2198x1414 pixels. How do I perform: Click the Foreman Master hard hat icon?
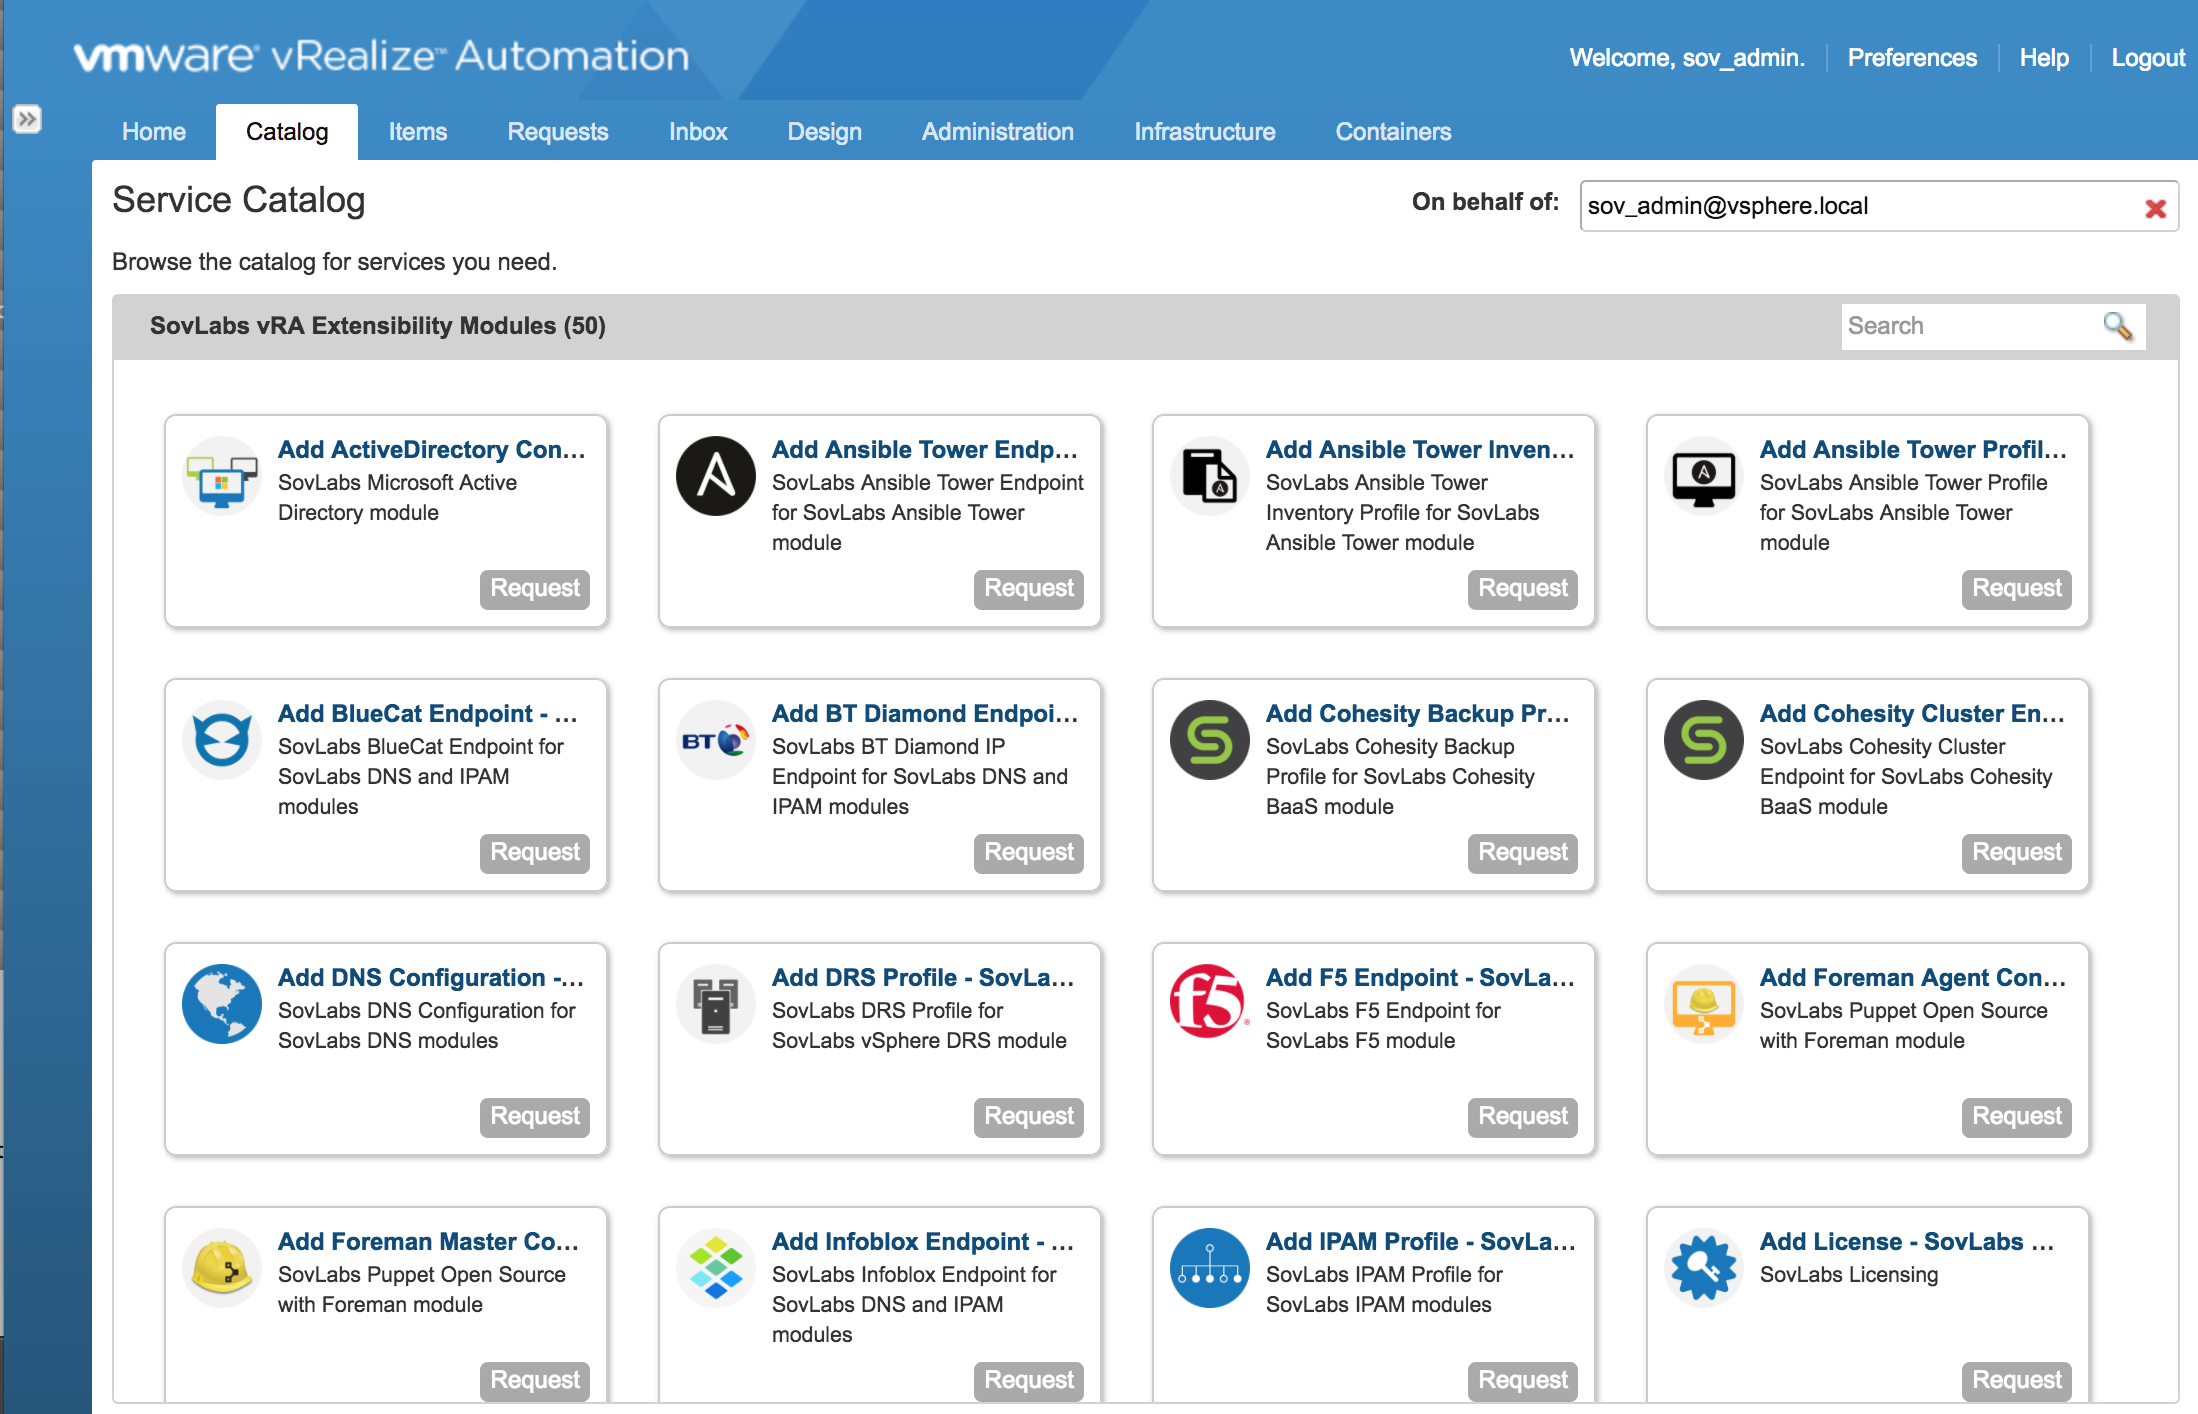coord(222,1268)
